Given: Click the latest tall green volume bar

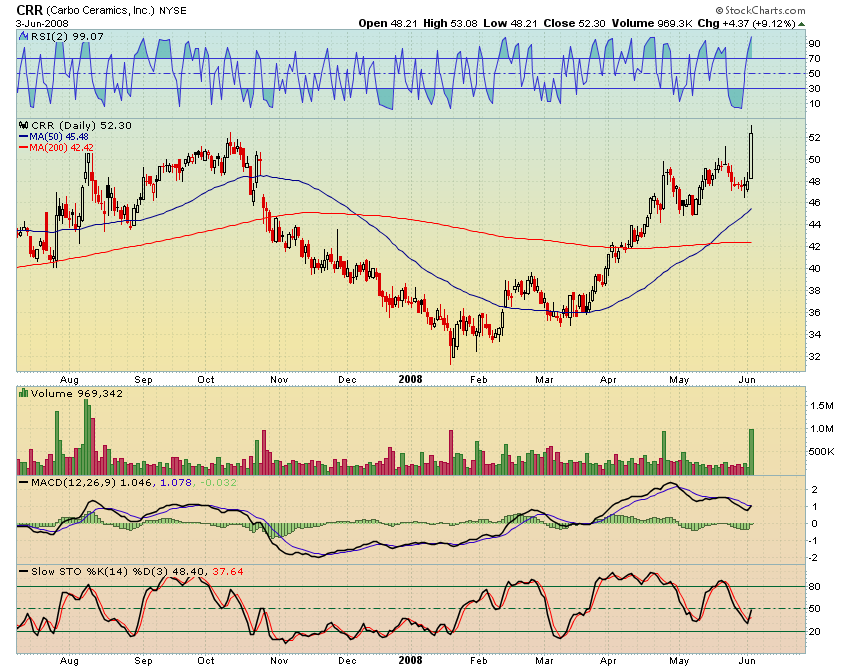Looking at the screenshot, I should click(751, 452).
